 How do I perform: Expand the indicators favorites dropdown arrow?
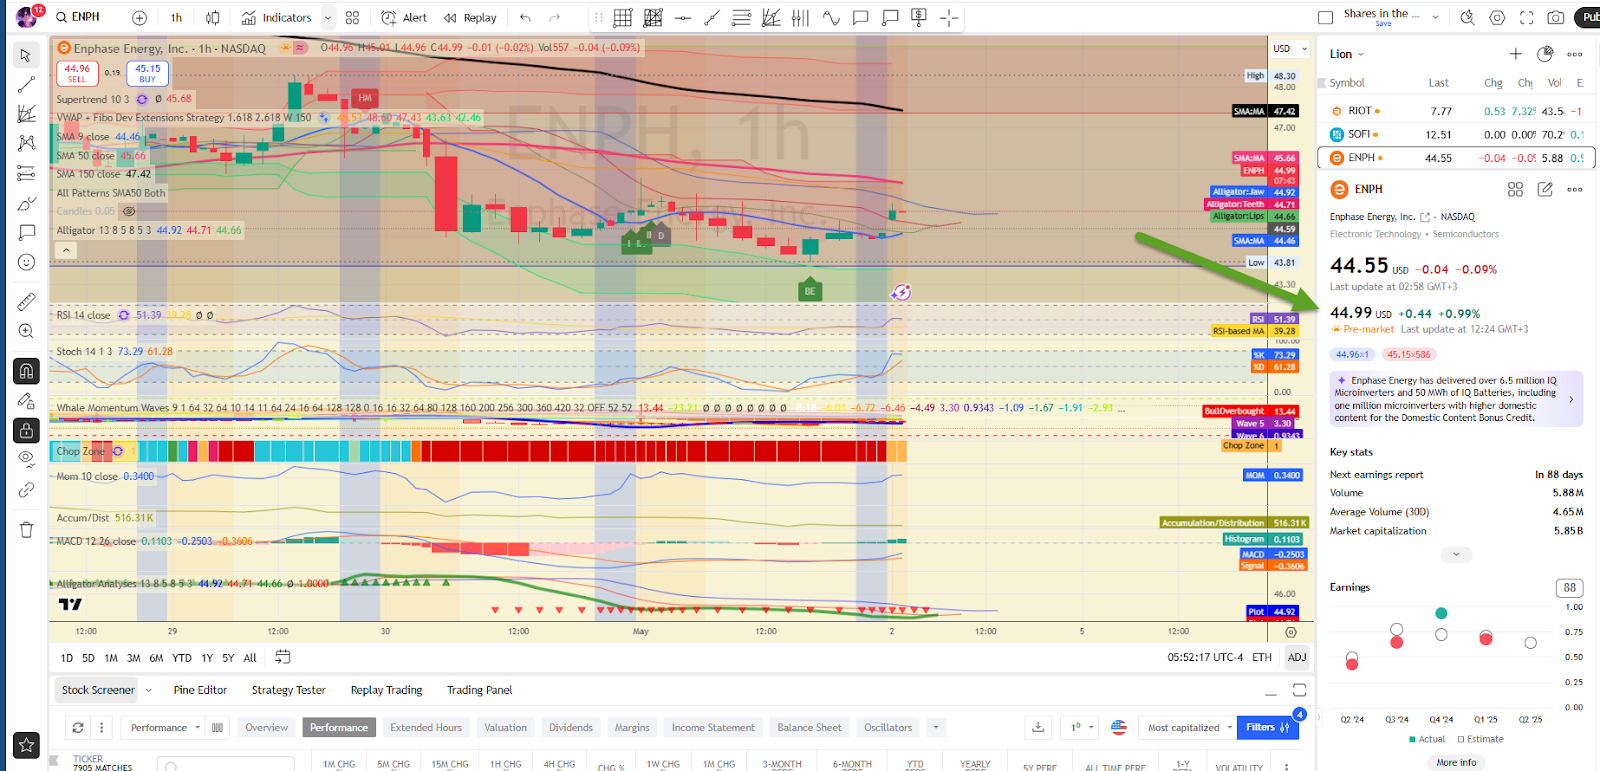coord(327,18)
